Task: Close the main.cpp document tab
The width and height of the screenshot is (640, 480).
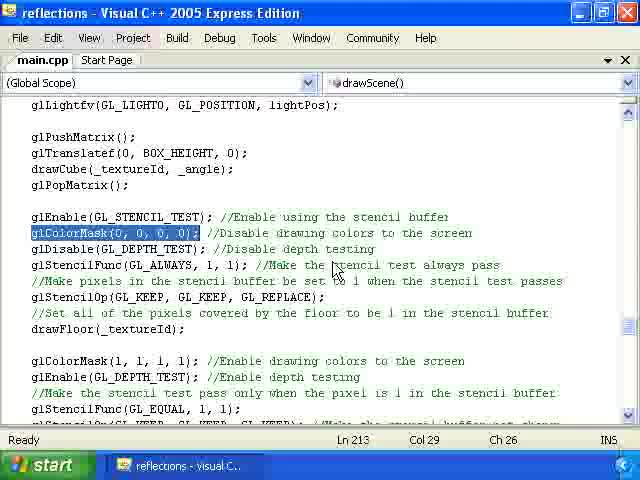Action: pos(625,60)
